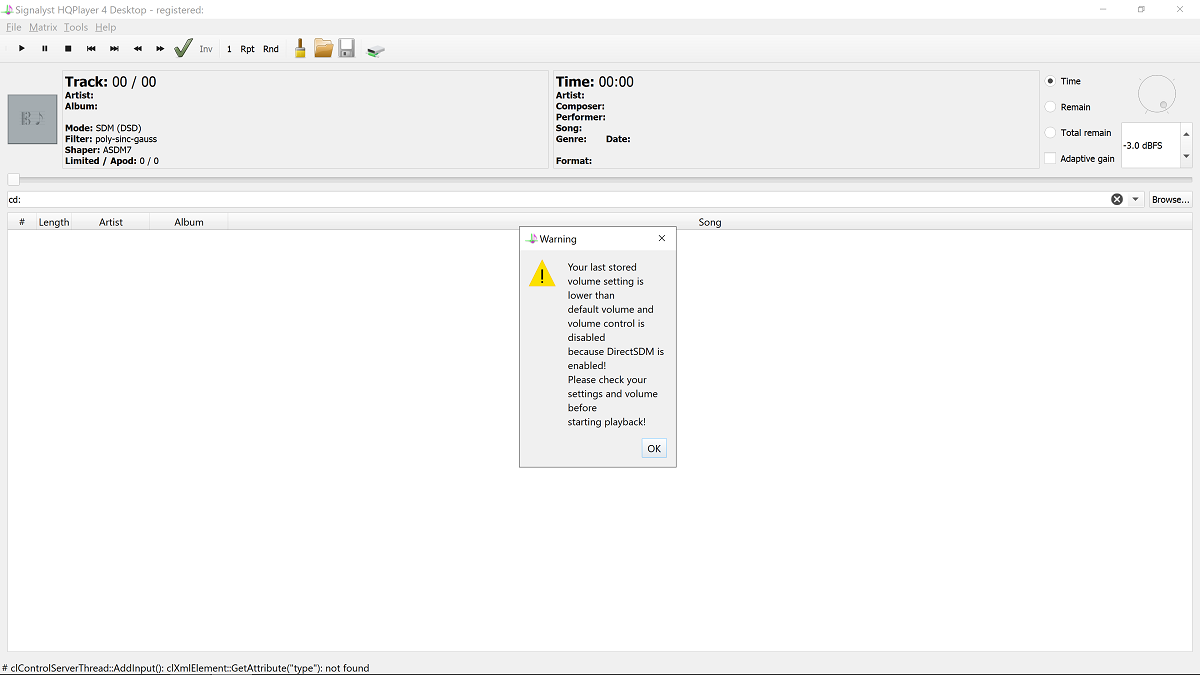Click the -3.0 dBFS volume field
1200x675 pixels.
pyautogui.click(x=1151, y=145)
